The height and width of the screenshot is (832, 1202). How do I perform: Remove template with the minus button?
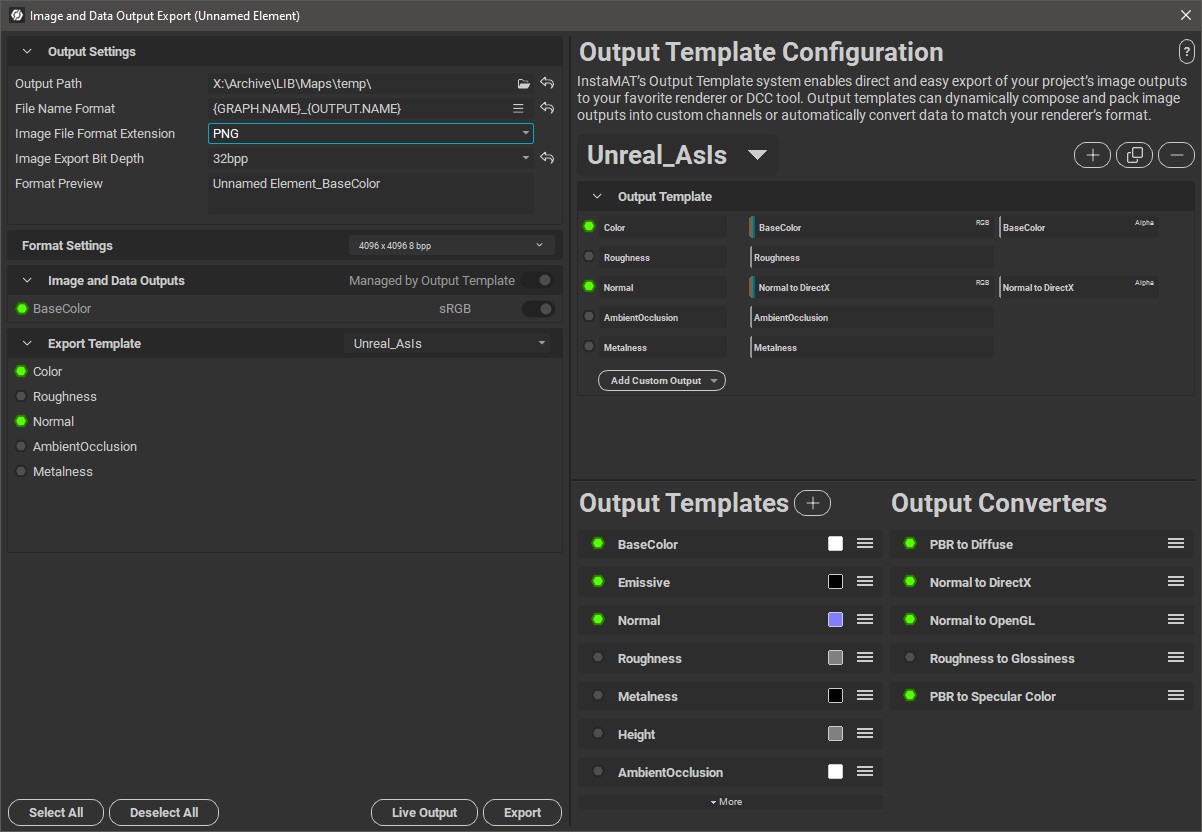[1176, 155]
